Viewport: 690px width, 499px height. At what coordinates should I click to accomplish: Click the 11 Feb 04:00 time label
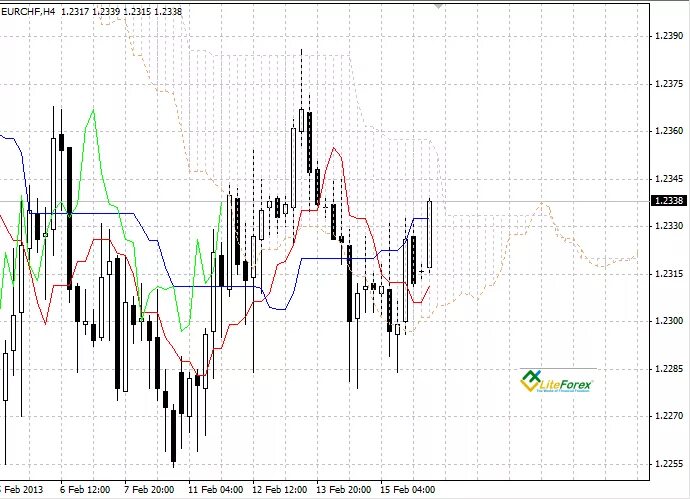pyautogui.click(x=215, y=489)
